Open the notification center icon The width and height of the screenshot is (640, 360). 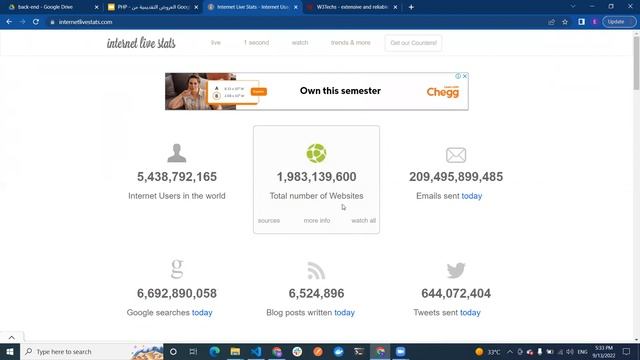click(x=627, y=351)
